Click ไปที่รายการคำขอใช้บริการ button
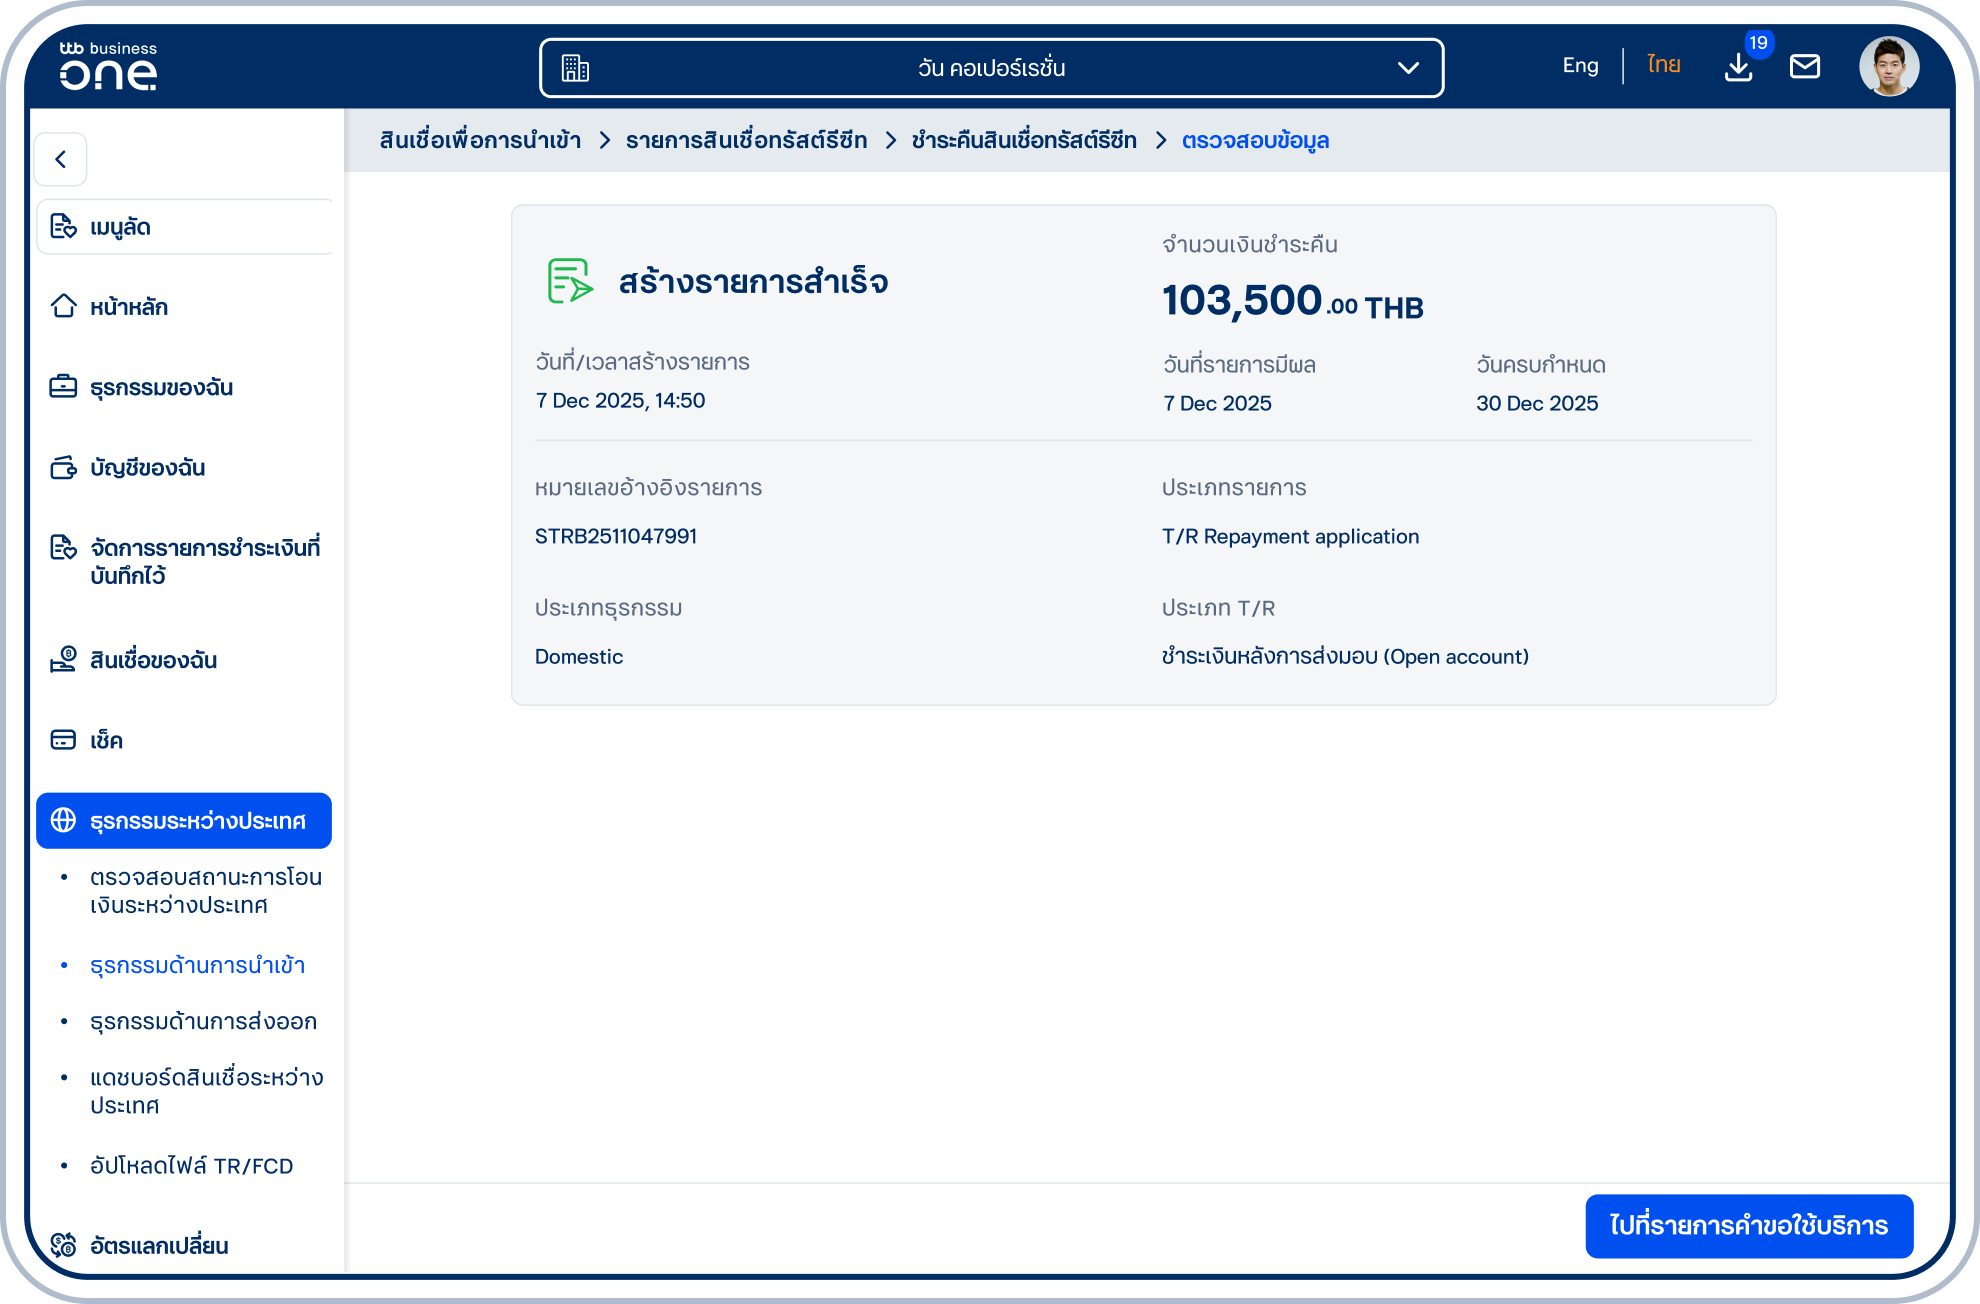Screen dimensions: 1980x1304 (1749, 1226)
